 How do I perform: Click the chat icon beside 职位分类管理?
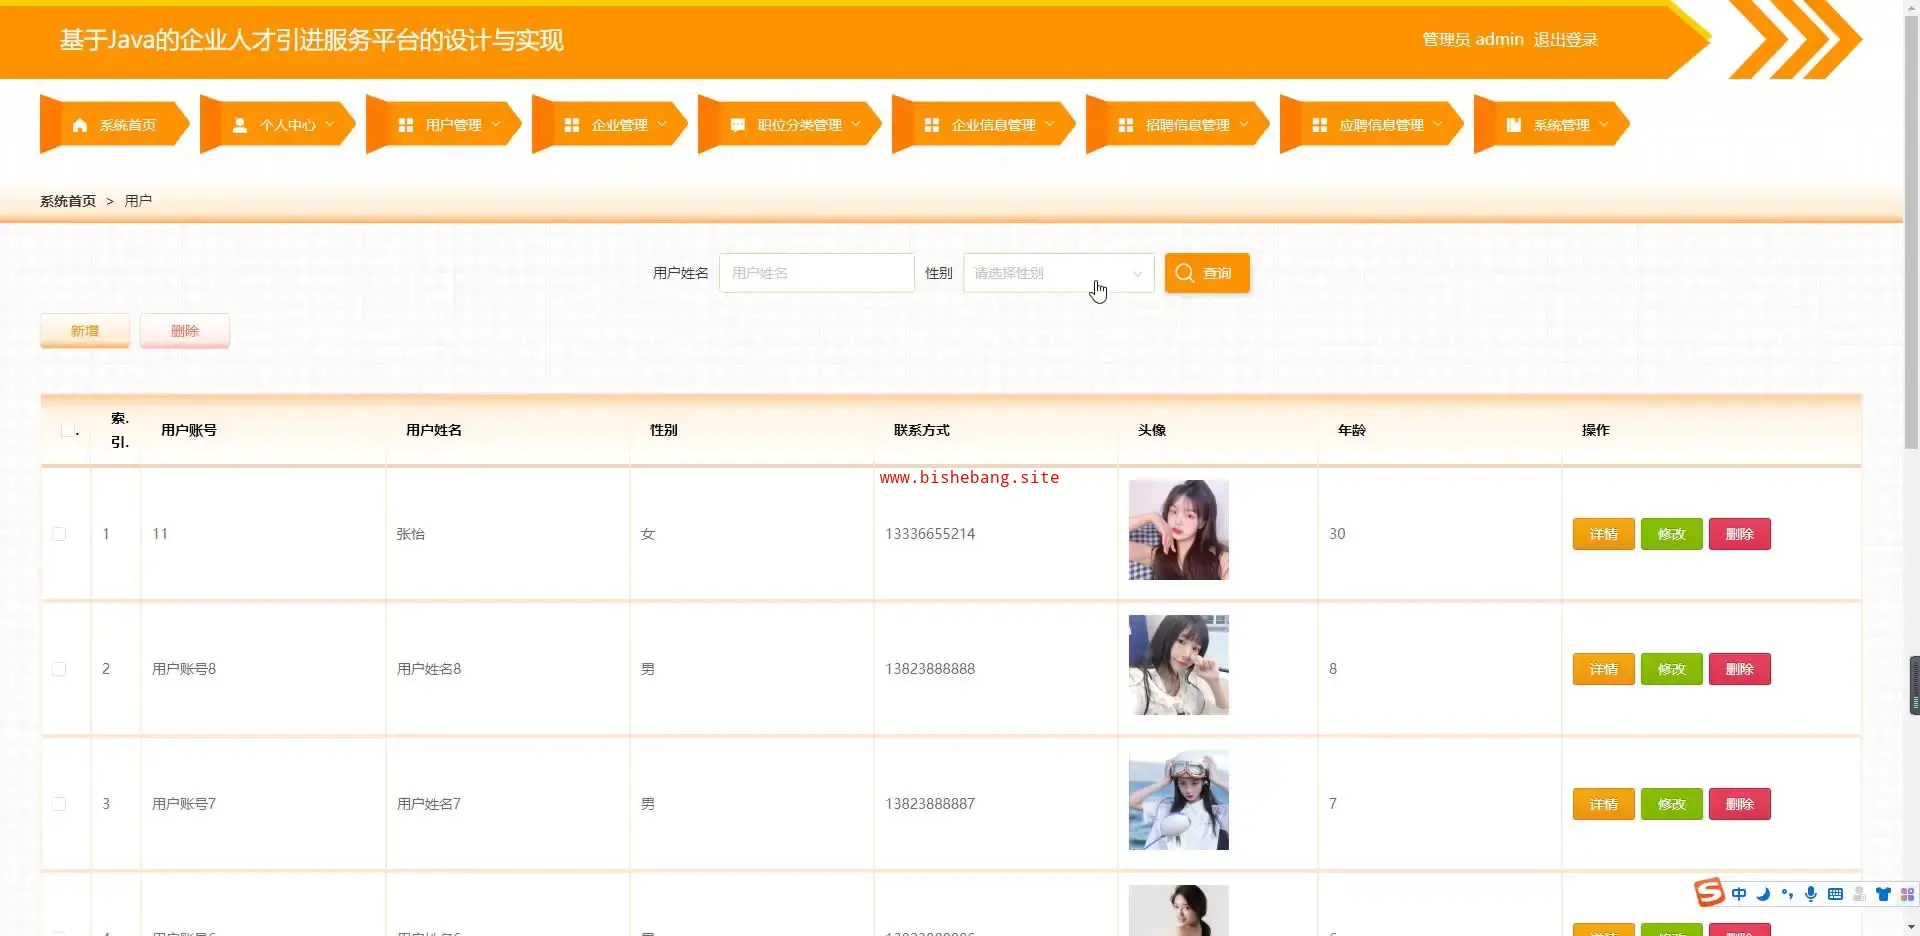[738, 125]
